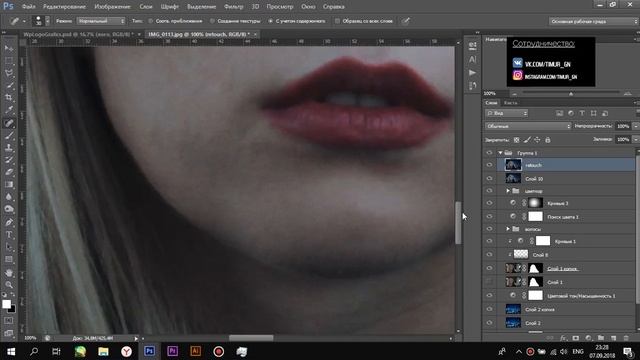Expand the цветкор folder
This screenshot has width=640, height=360.
click(508, 191)
